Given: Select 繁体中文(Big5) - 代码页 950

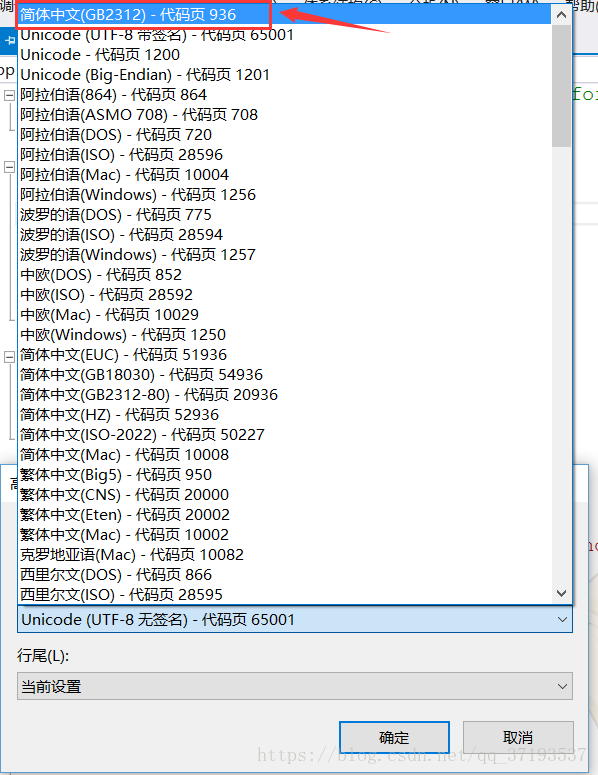Looking at the screenshot, I should (285, 474).
